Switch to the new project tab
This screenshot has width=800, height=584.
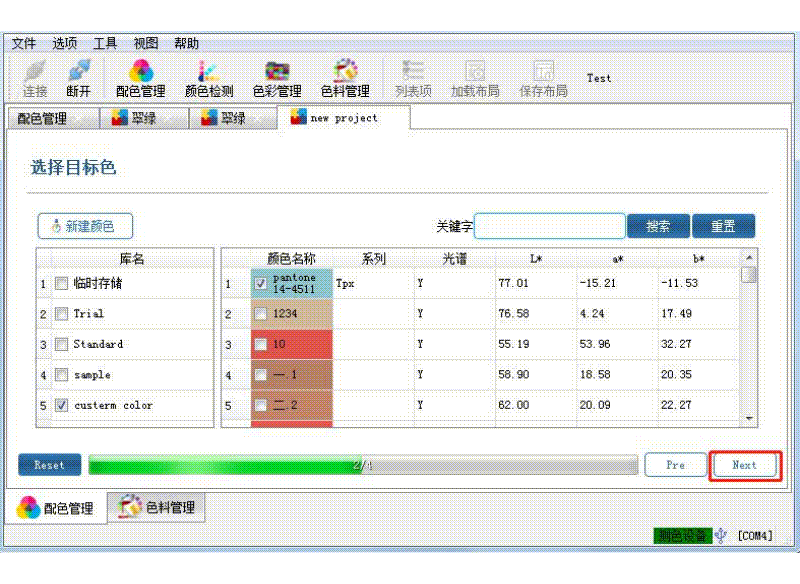343,118
